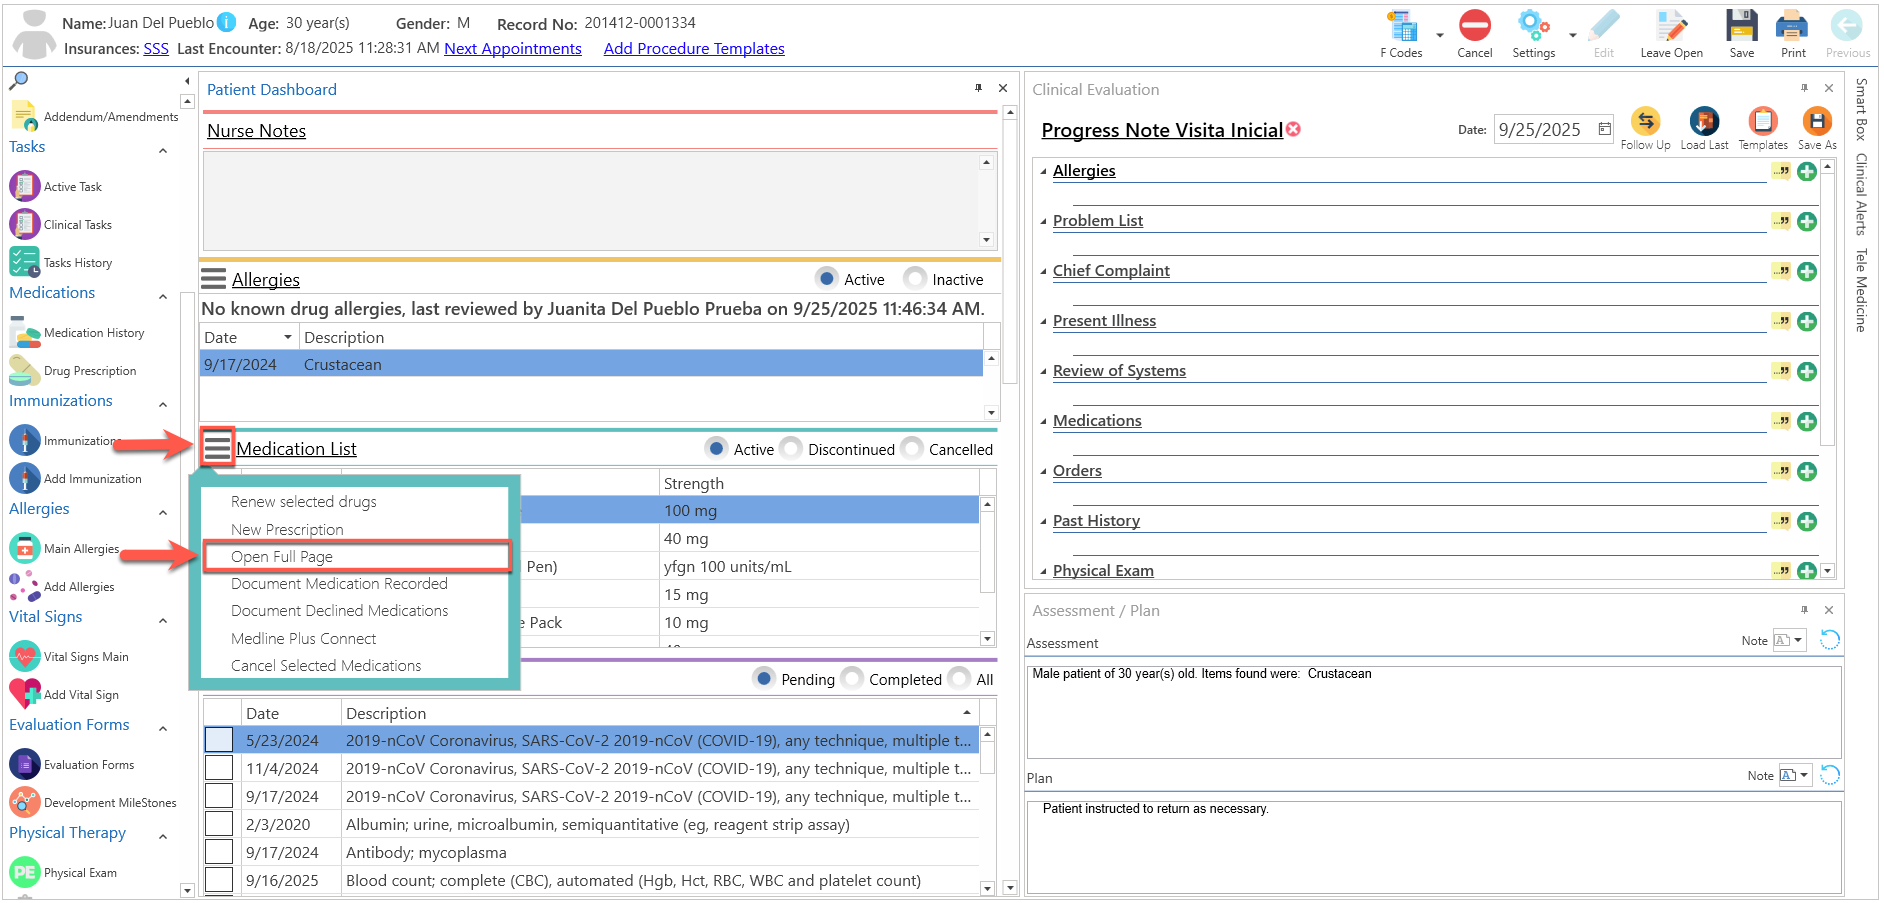Screen dimensions: 1884x903
Task: Select the Completed radio button
Action: [x=852, y=678]
